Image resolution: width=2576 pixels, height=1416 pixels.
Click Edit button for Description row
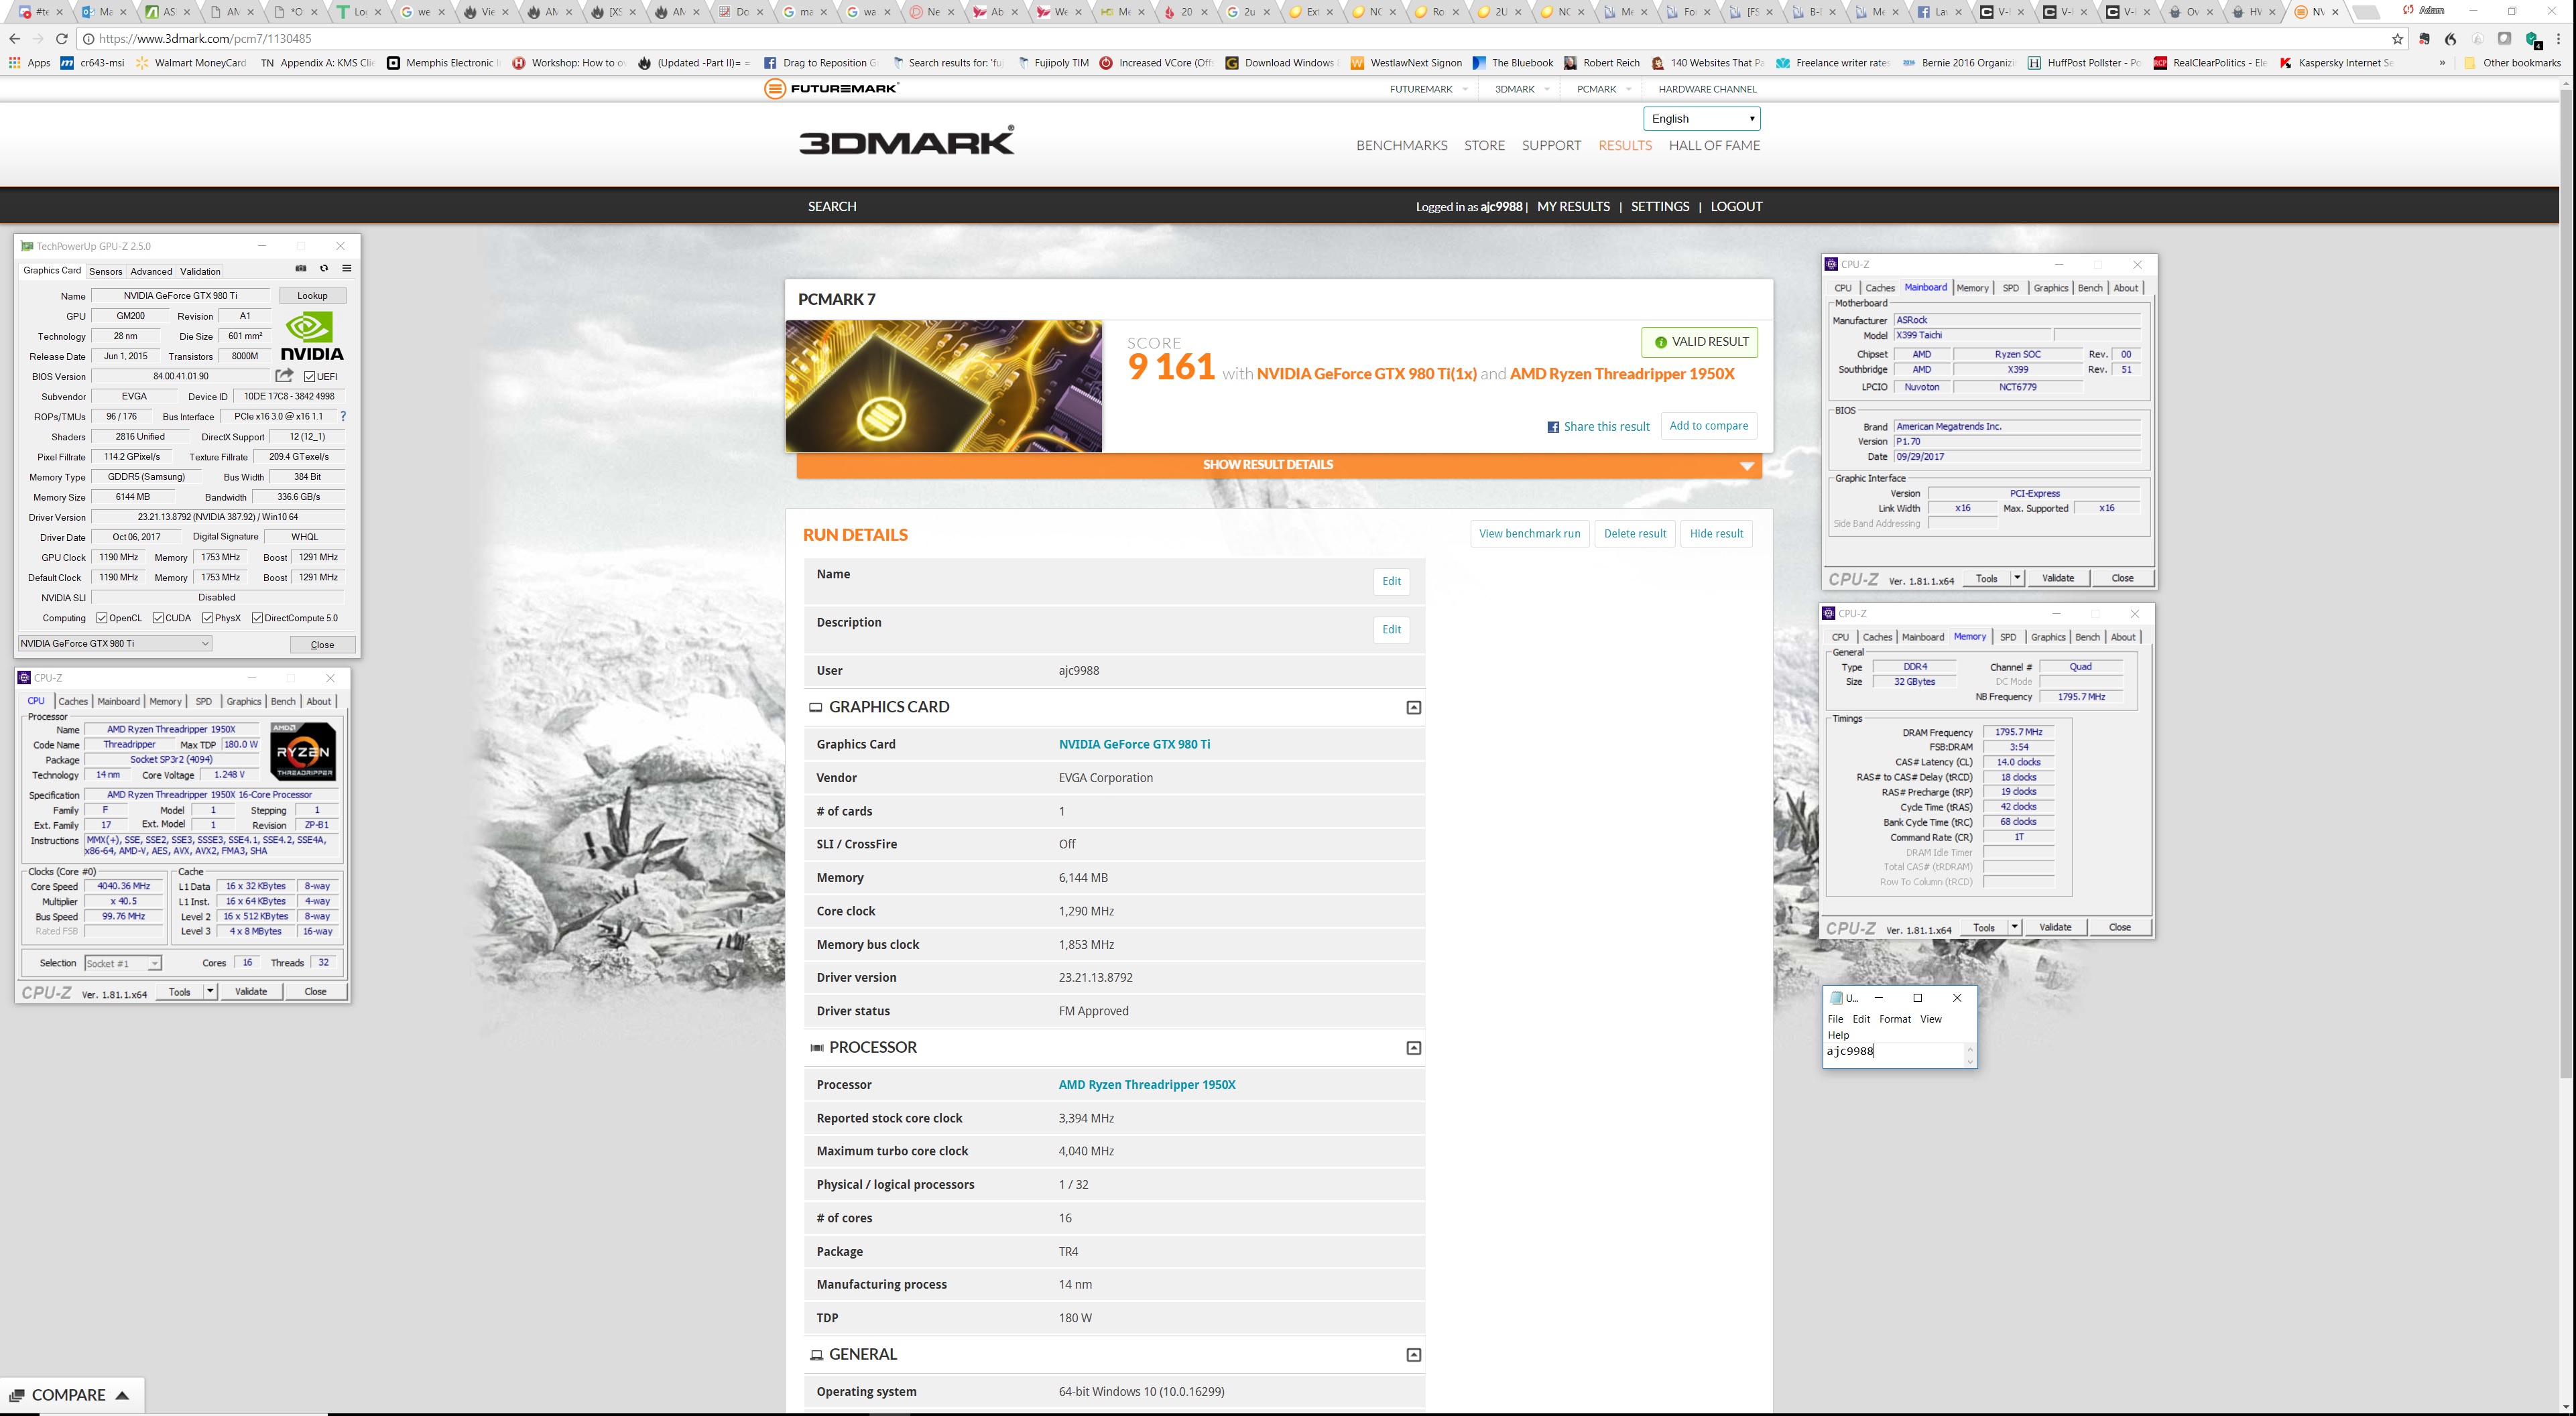[1391, 629]
